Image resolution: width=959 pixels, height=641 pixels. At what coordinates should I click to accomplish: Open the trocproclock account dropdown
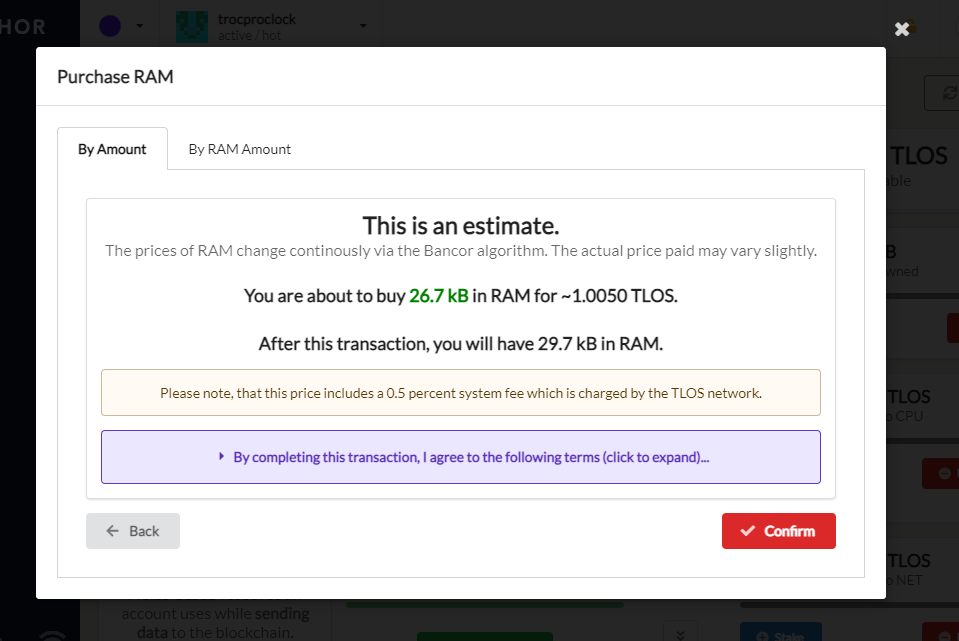363,26
